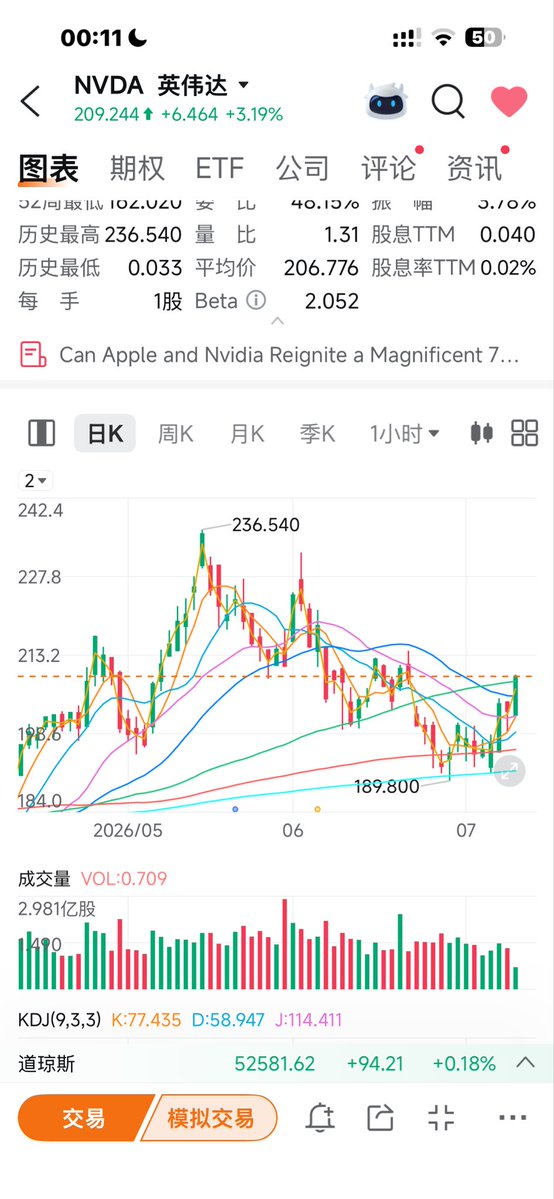This screenshot has width=554, height=1199.
Task: Tap the VOL:0.709 value
Action: coord(124,879)
